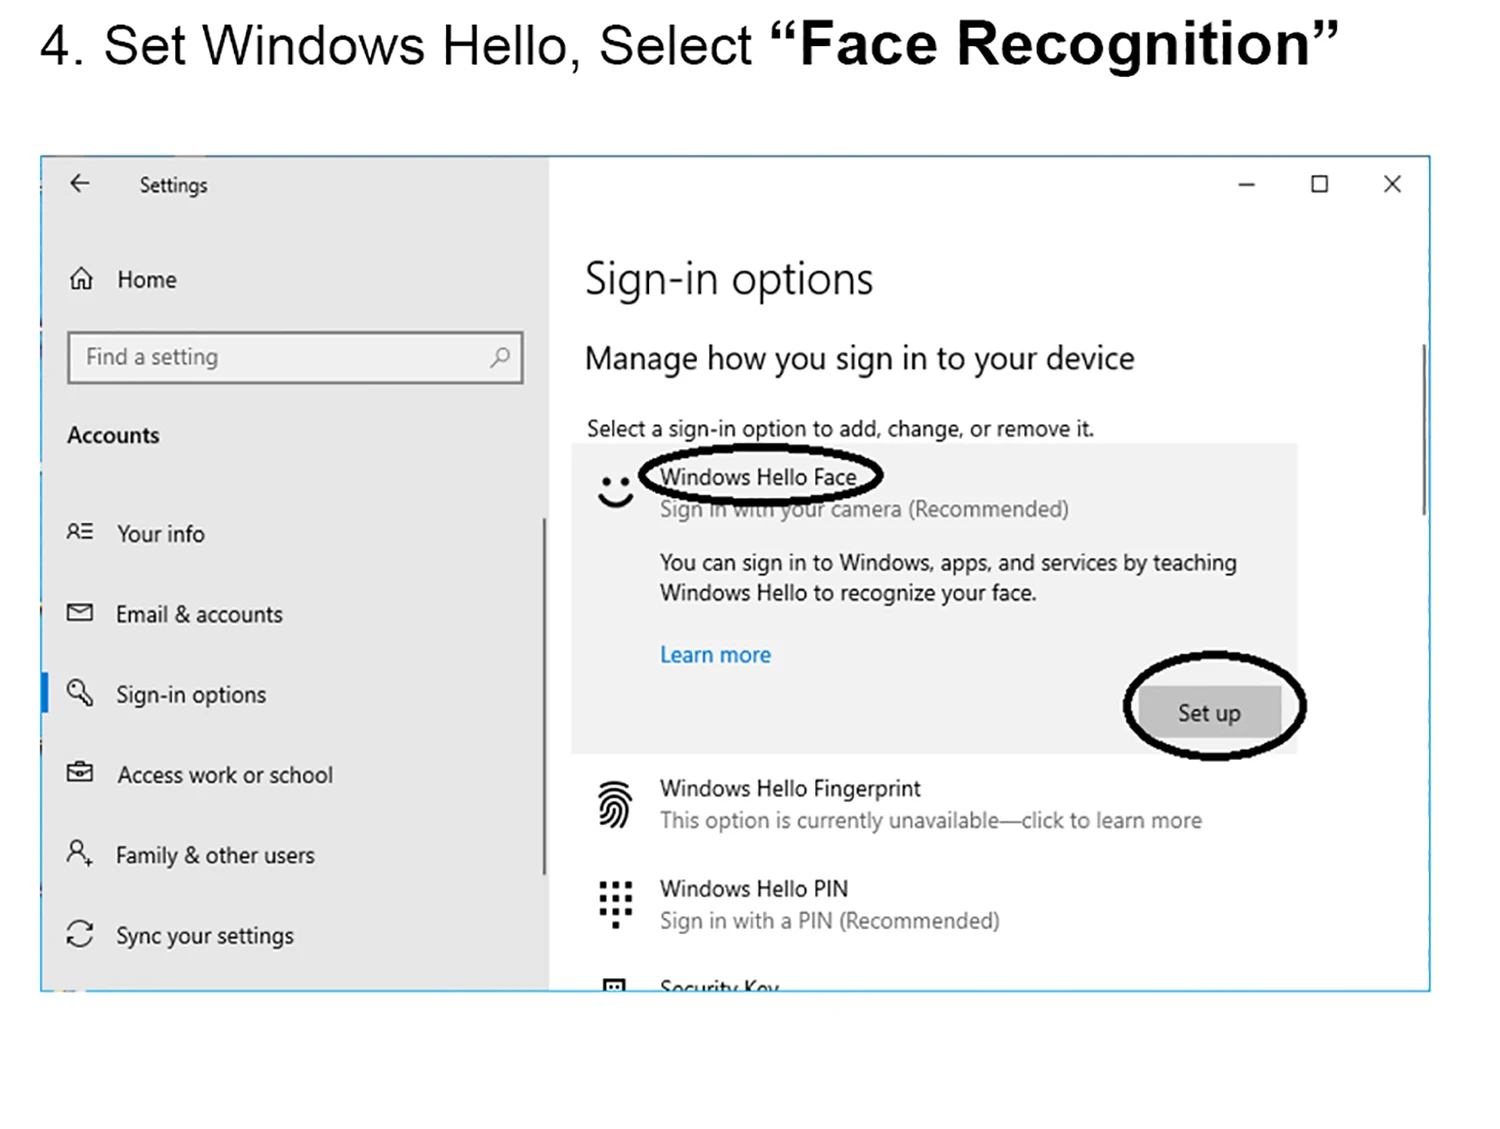Click the back arrow in Settings
Screen dimensions: 1500x1129
79,183
